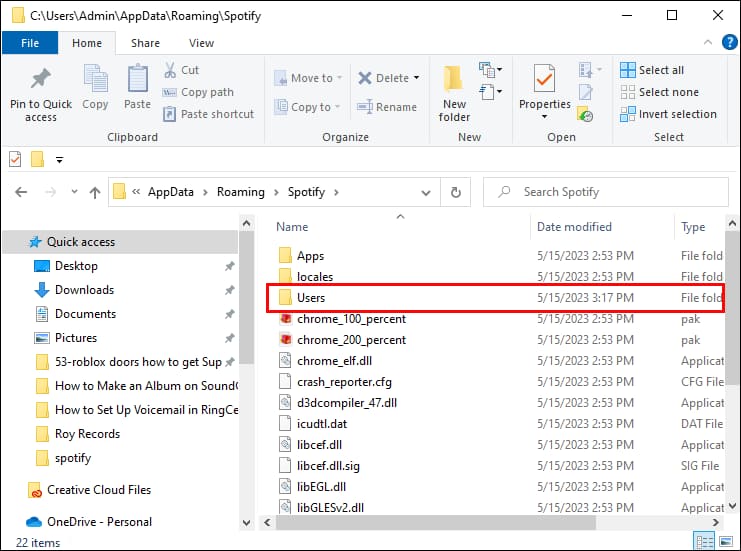Open Desktop in navigation pane
The image size is (741, 551).
[76, 266]
